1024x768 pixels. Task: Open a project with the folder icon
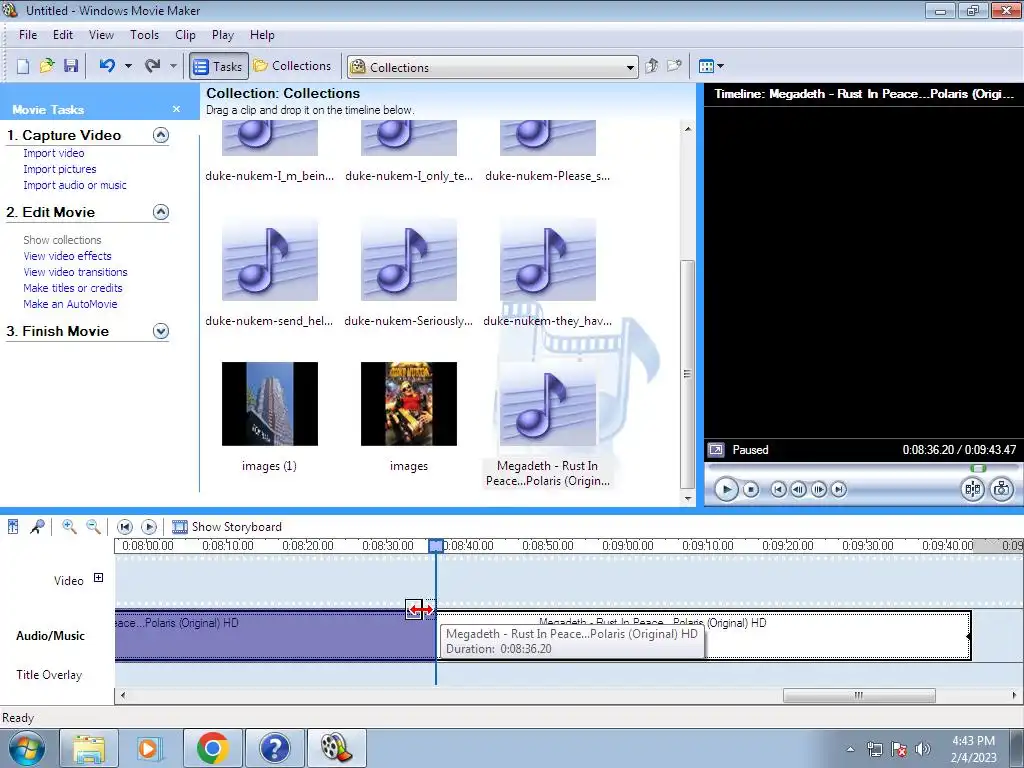point(47,66)
